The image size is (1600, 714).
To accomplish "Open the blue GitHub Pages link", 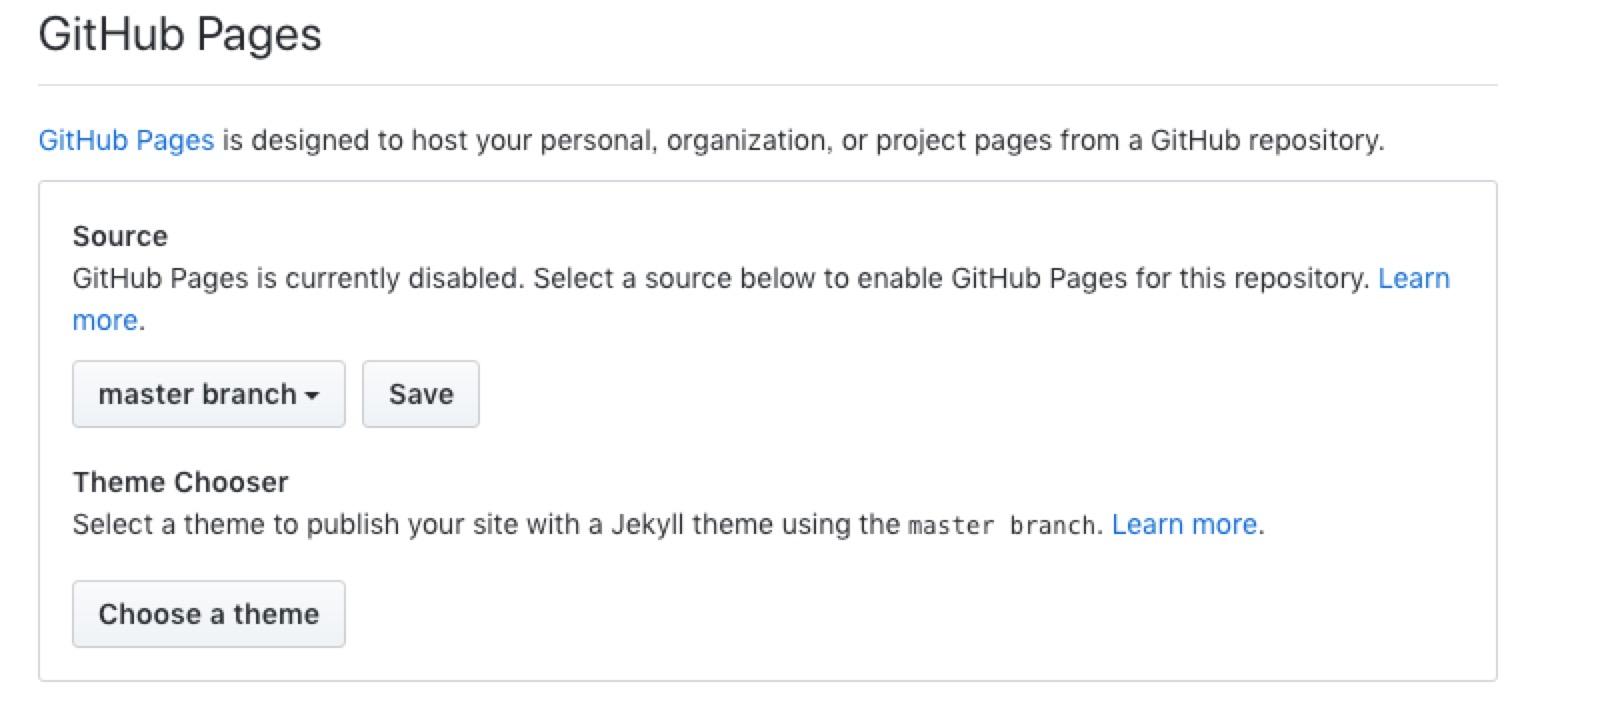I will pos(126,140).
